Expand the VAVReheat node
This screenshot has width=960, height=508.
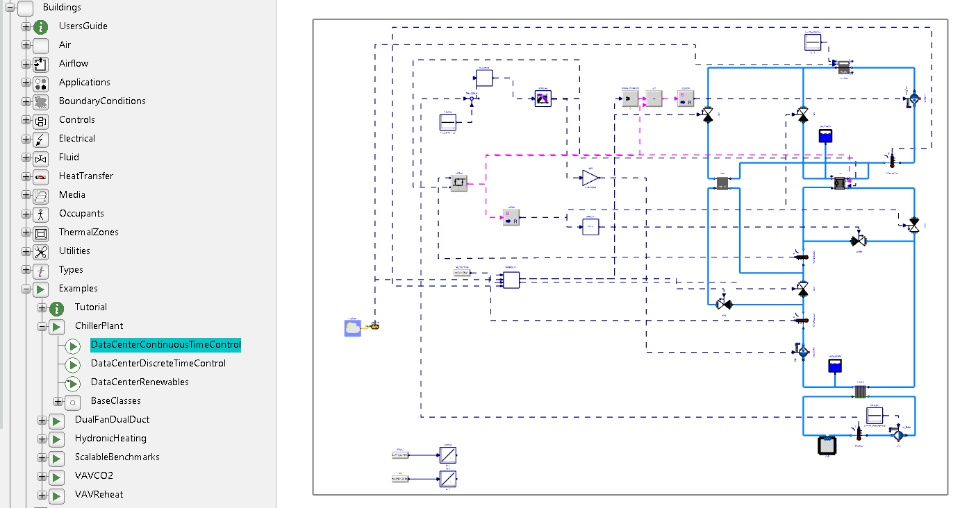click(42, 495)
